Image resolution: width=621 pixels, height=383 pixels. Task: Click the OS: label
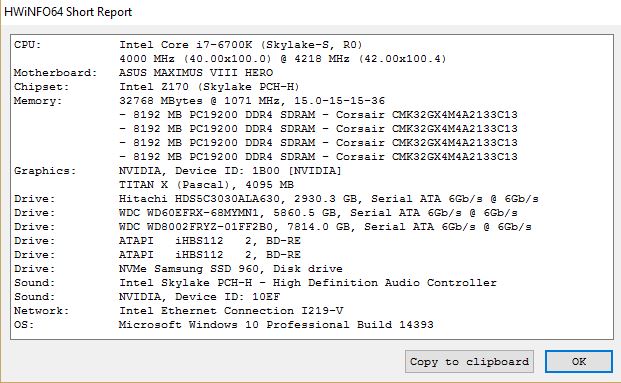(x=24, y=325)
